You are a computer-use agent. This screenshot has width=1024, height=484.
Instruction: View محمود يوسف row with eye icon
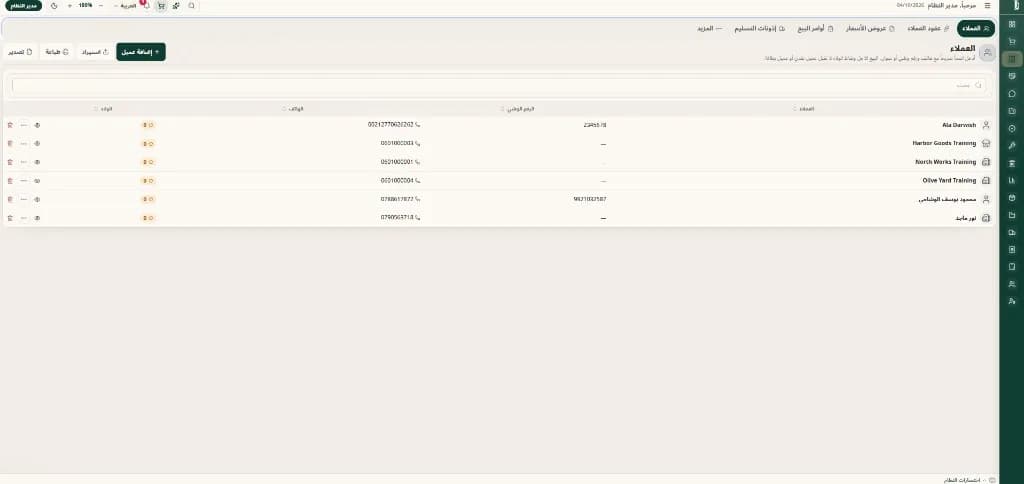[37, 199]
